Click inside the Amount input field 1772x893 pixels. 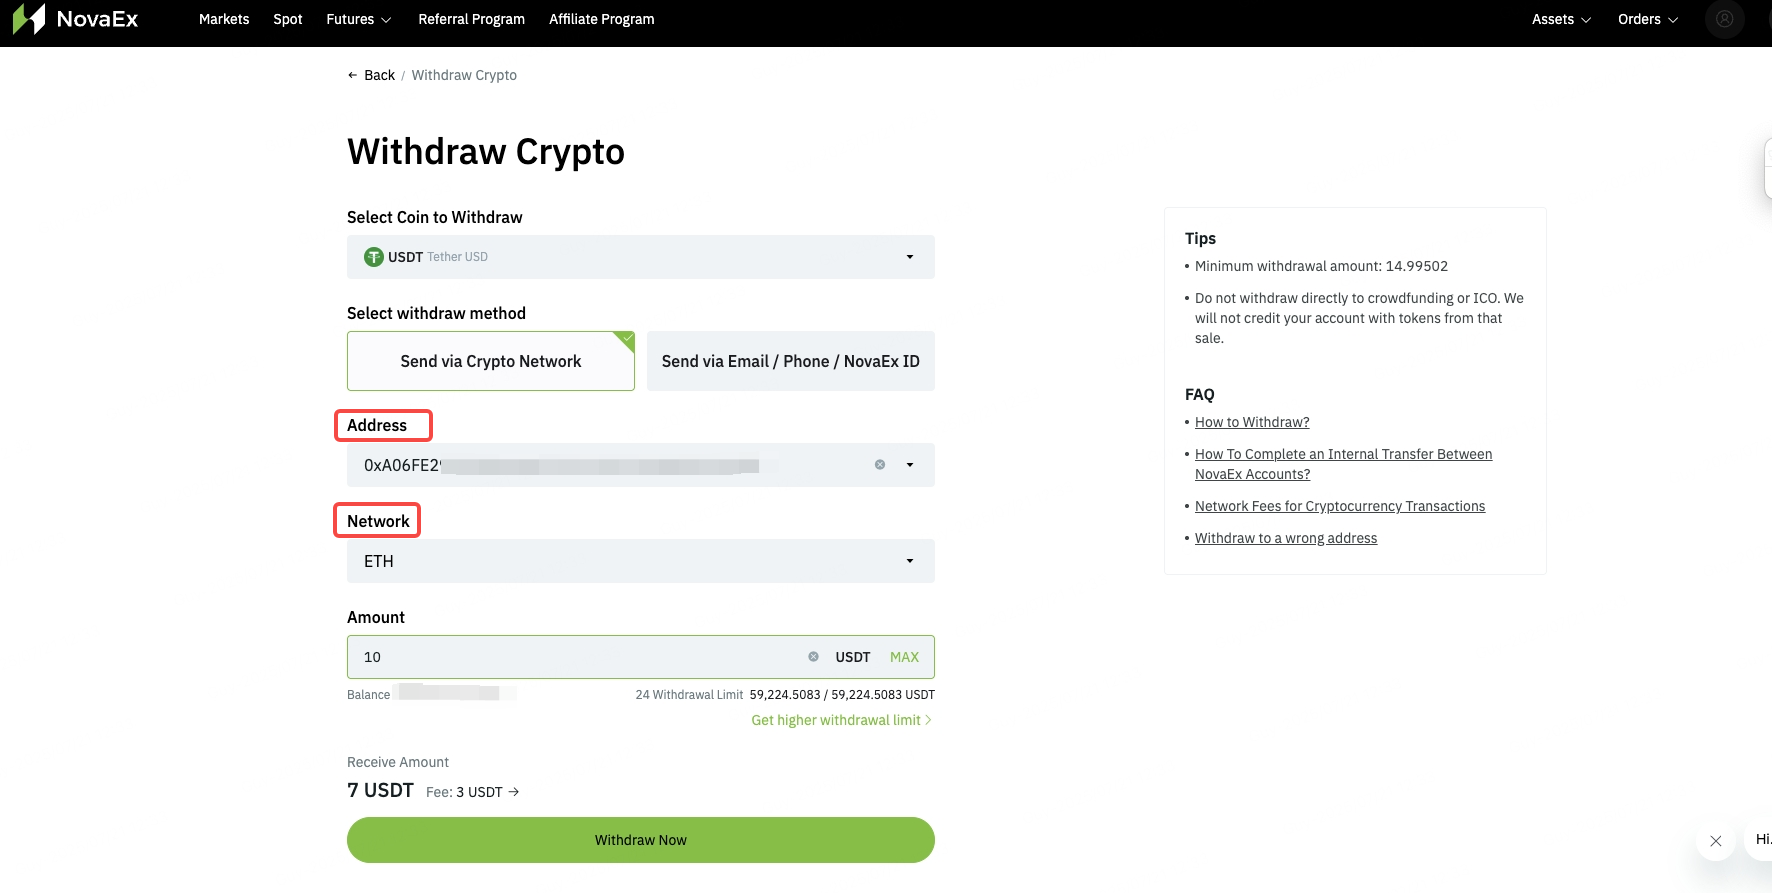click(x=580, y=656)
